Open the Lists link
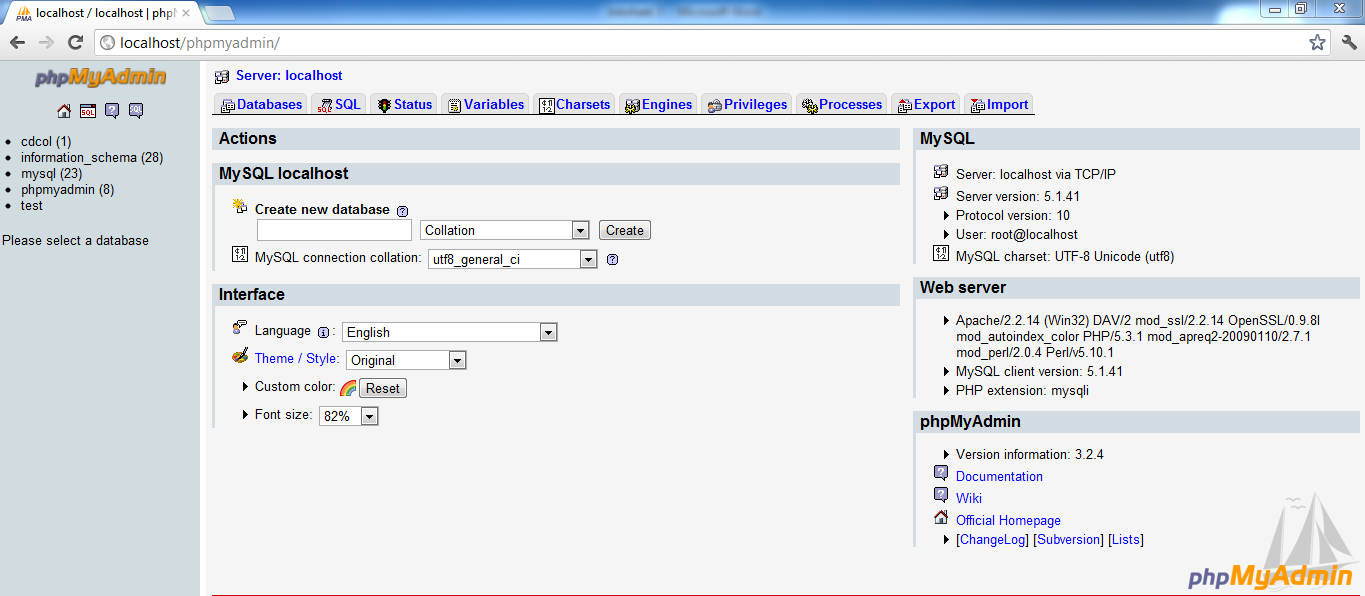The image size is (1365, 596). [1126, 539]
